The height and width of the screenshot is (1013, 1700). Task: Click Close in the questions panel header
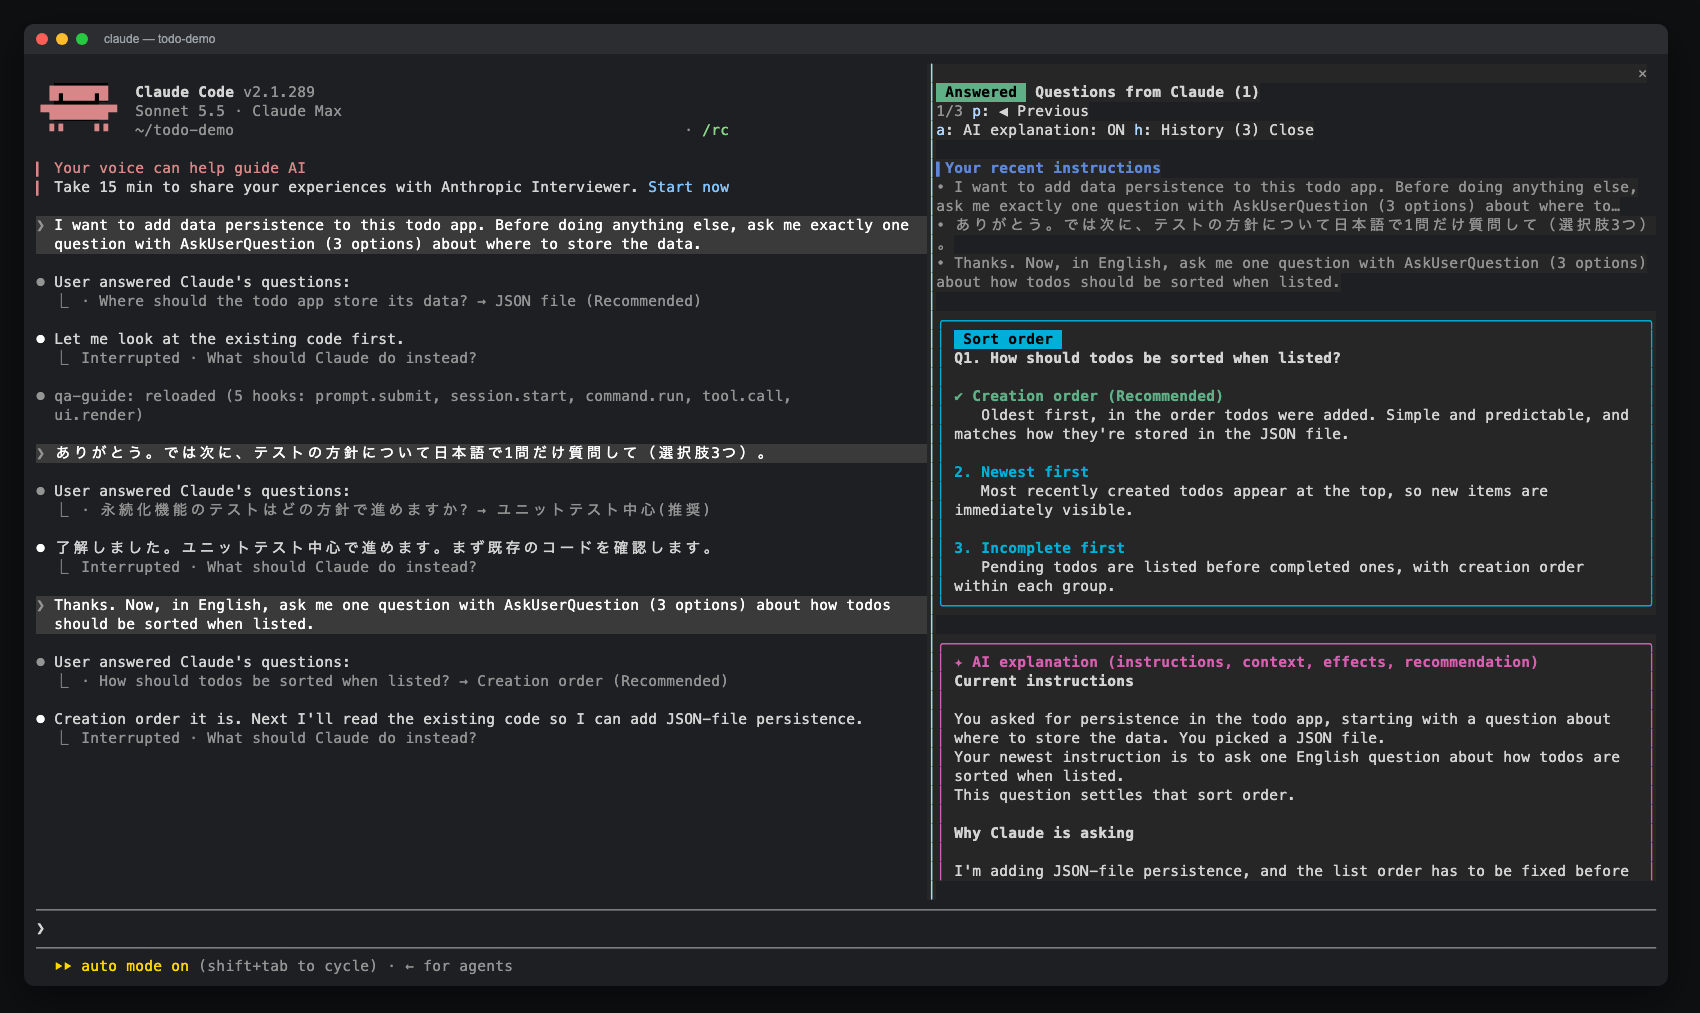[x=1291, y=130]
